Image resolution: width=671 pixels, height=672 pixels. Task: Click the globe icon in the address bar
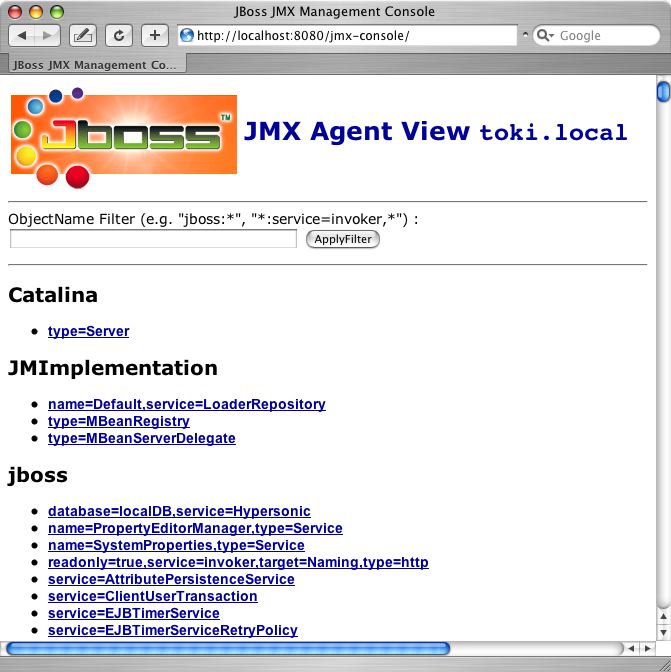click(187, 35)
